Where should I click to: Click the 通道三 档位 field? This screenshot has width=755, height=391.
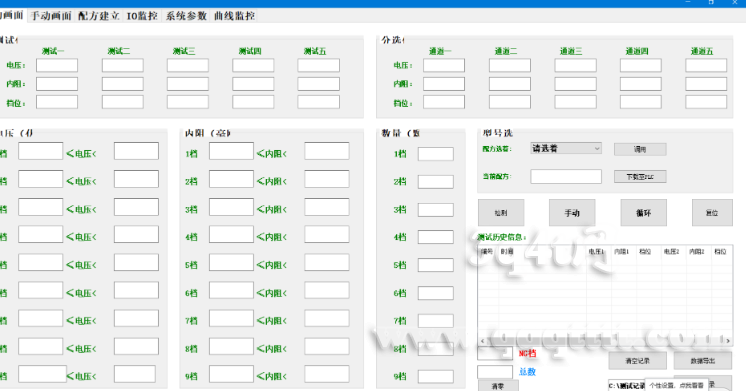point(575,102)
